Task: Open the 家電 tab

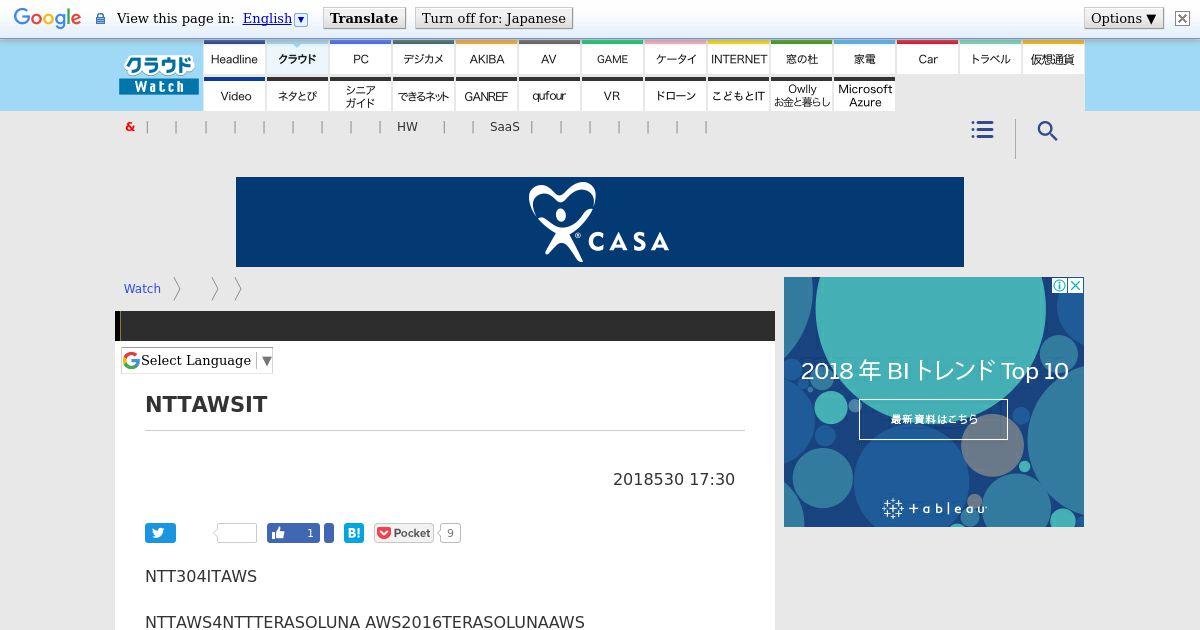Action: [x=864, y=59]
